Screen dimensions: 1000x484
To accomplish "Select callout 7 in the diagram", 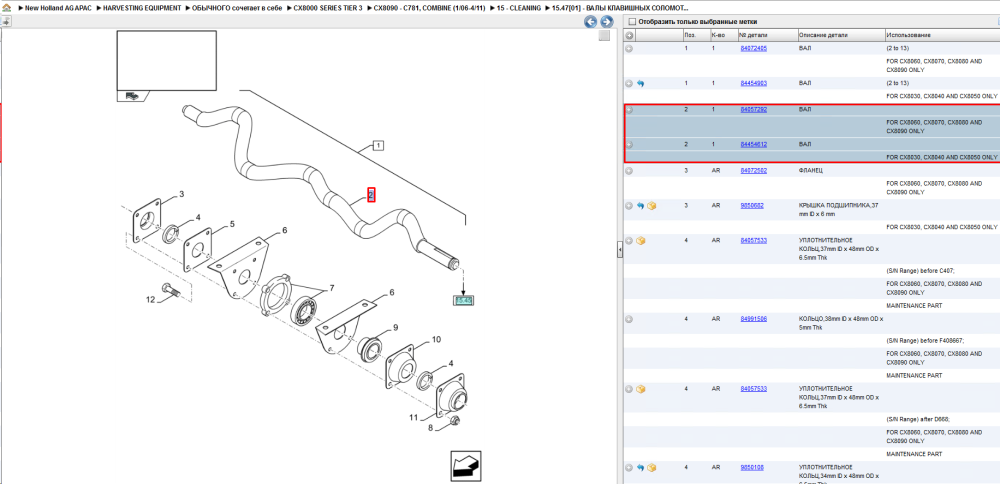I will [330, 288].
